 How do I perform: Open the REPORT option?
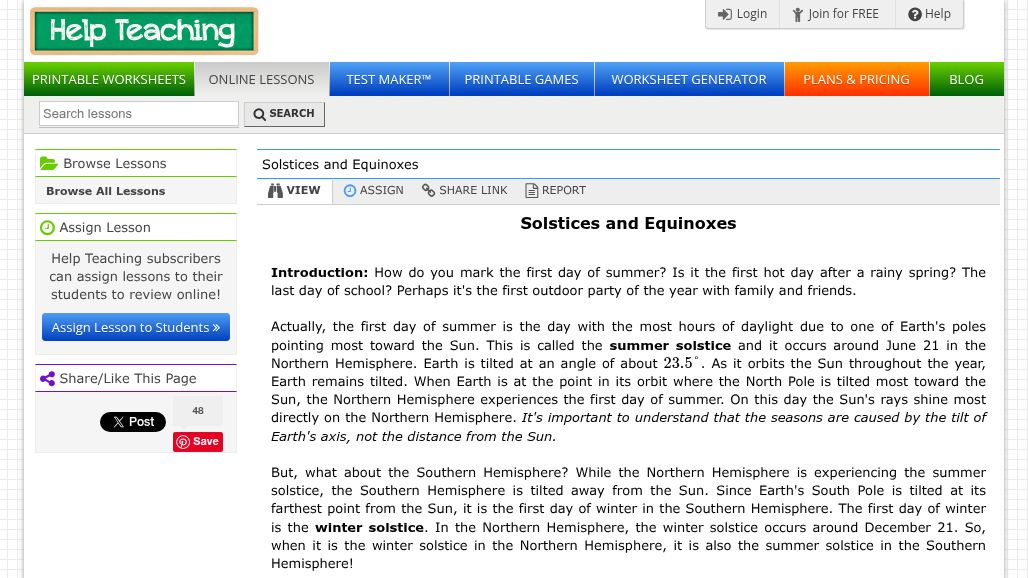[555, 191]
